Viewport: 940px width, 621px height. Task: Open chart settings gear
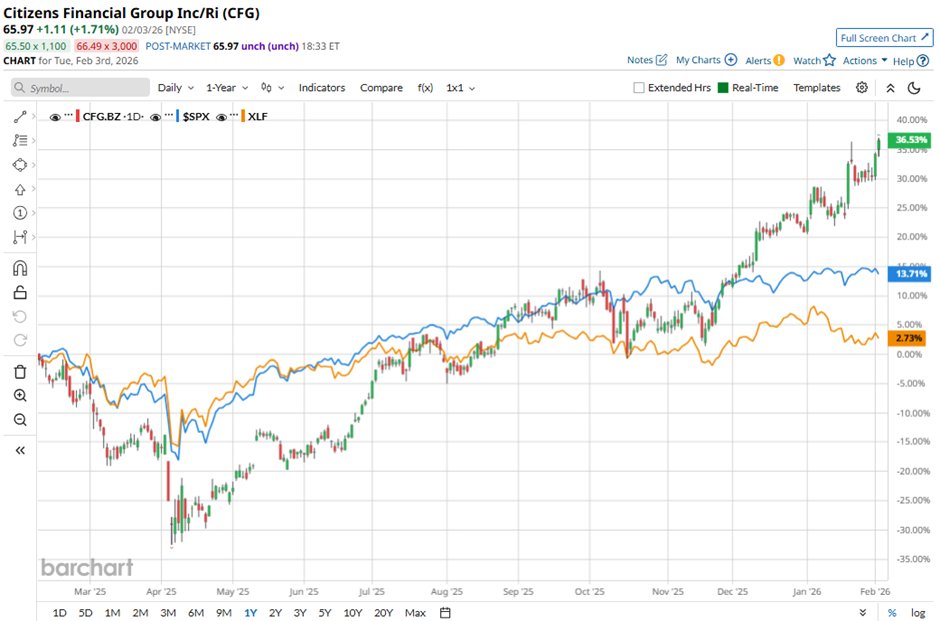(862, 88)
